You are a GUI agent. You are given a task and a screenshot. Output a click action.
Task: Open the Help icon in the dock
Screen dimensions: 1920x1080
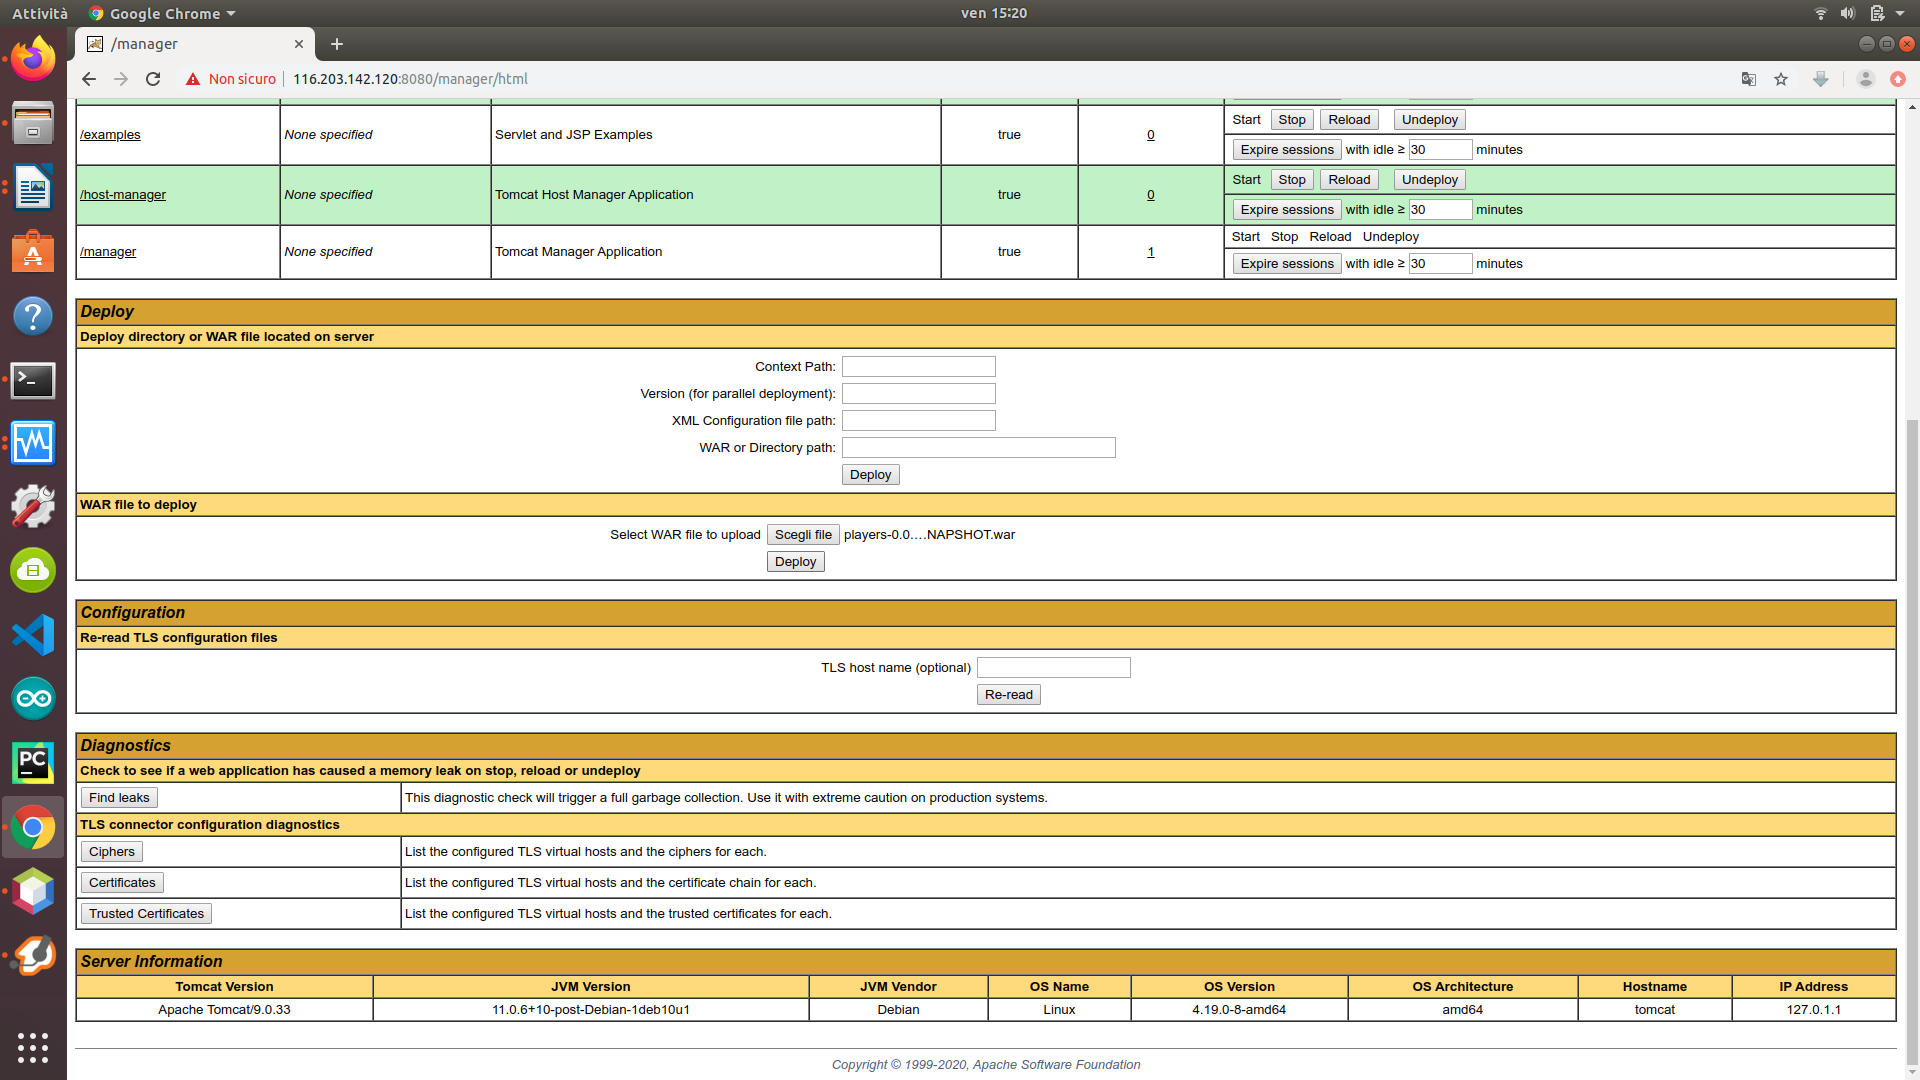tap(33, 316)
